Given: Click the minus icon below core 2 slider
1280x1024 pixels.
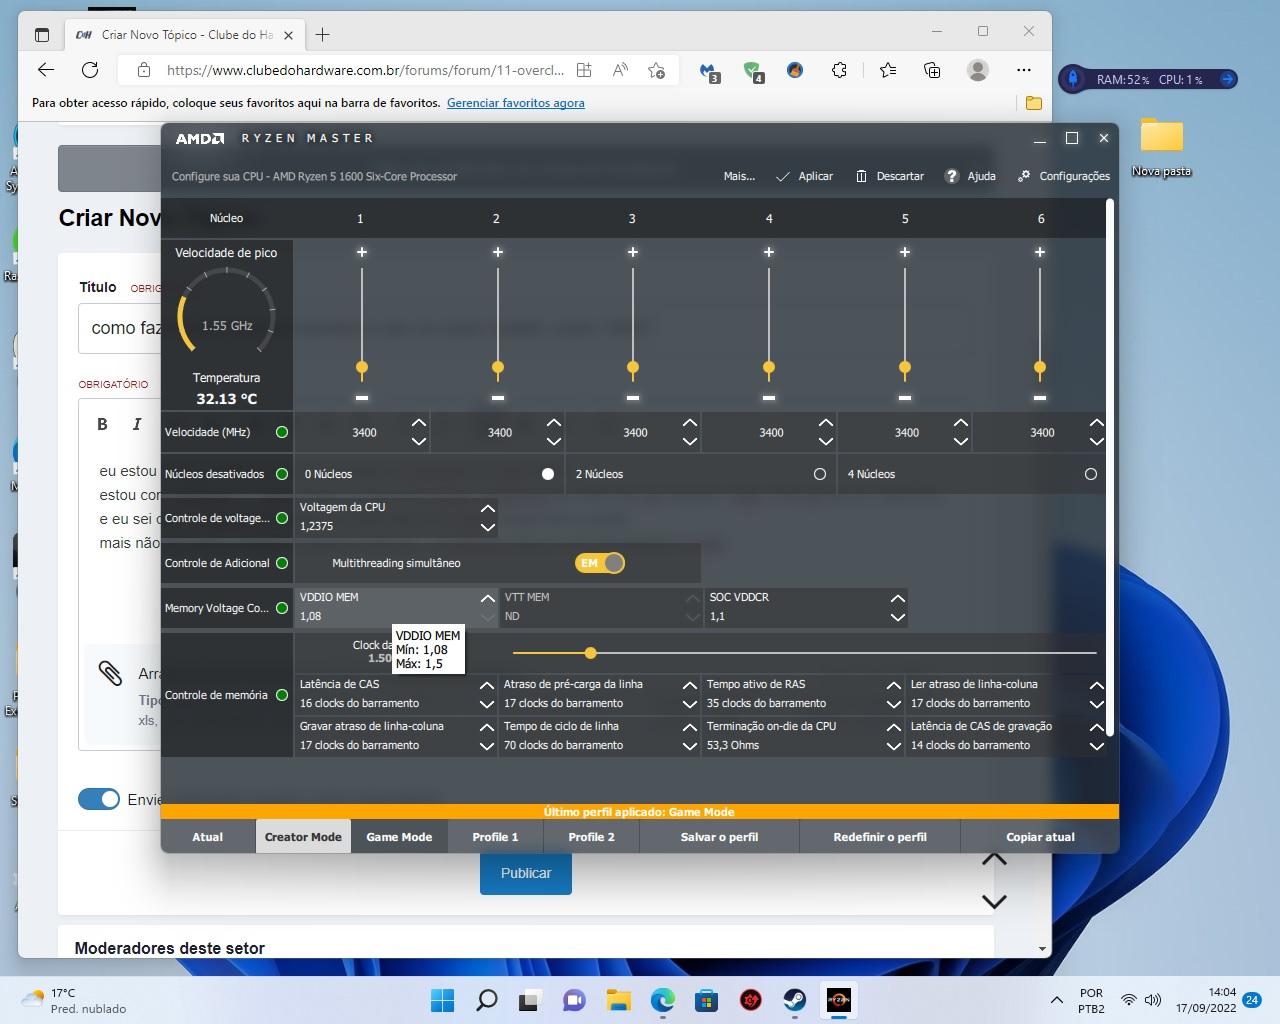Looking at the screenshot, I should [x=498, y=398].
